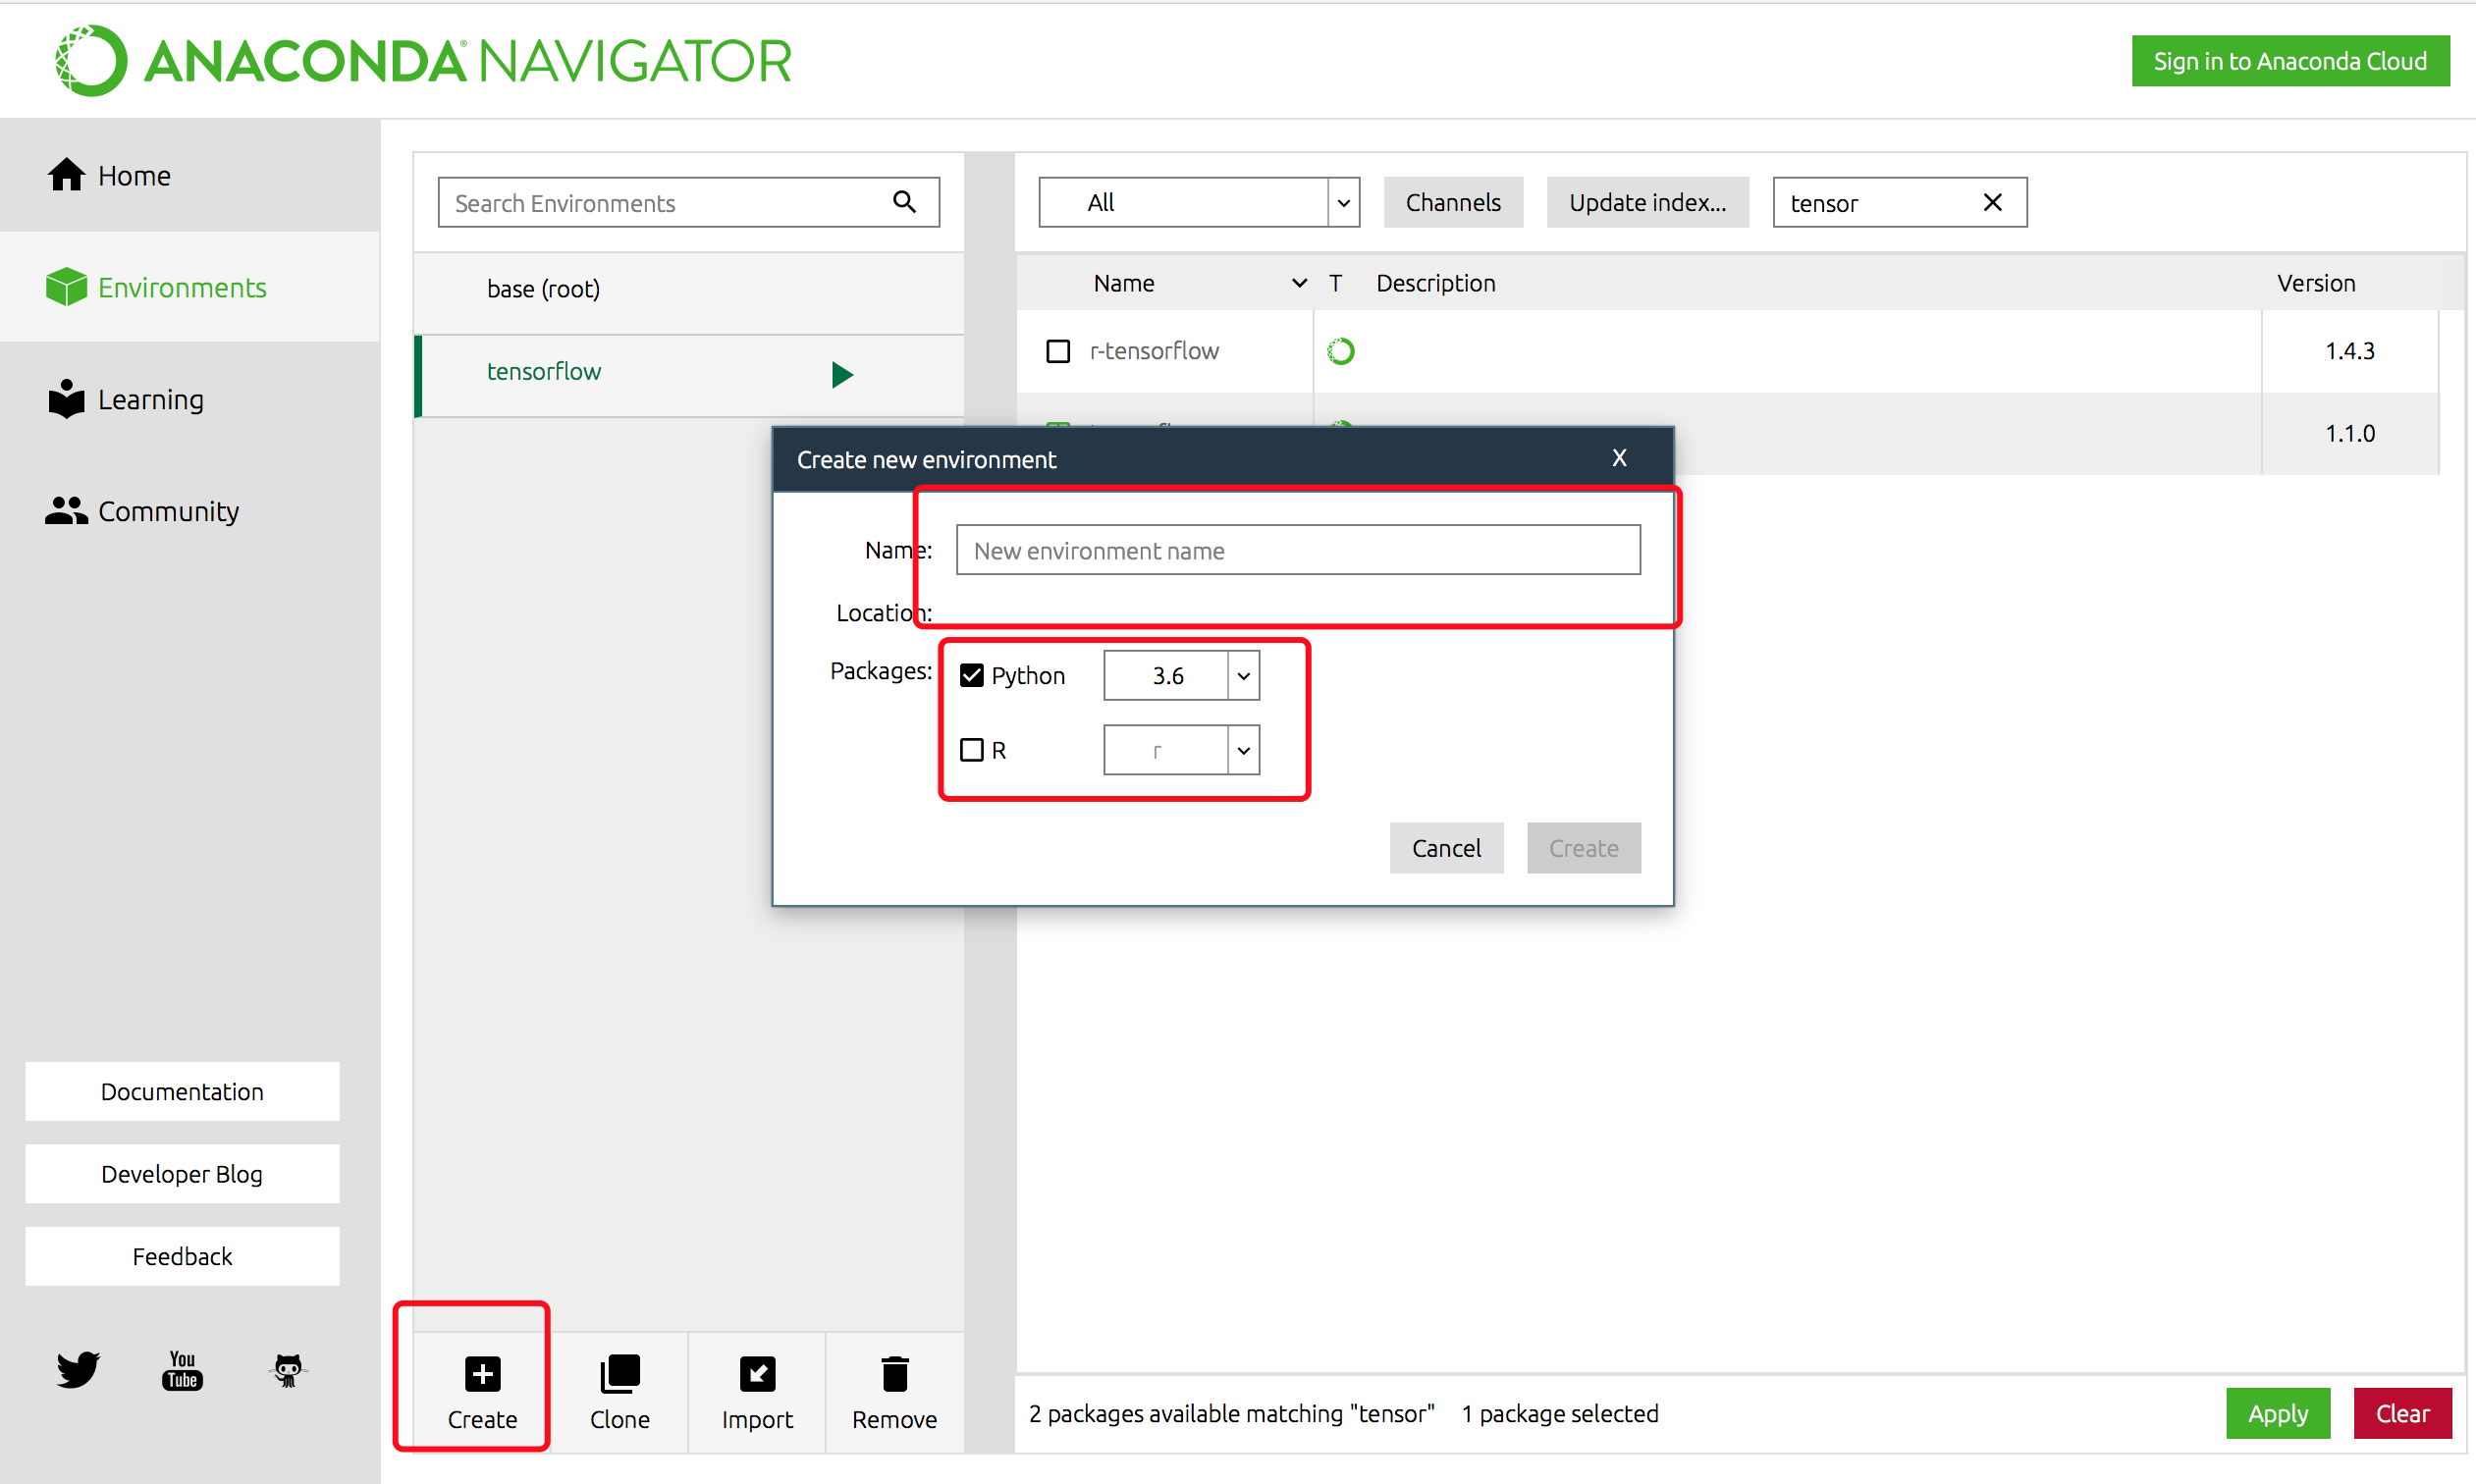2476x1484 pixels.
Task: Click the Description column header
Action: (x=1435, y=283)
